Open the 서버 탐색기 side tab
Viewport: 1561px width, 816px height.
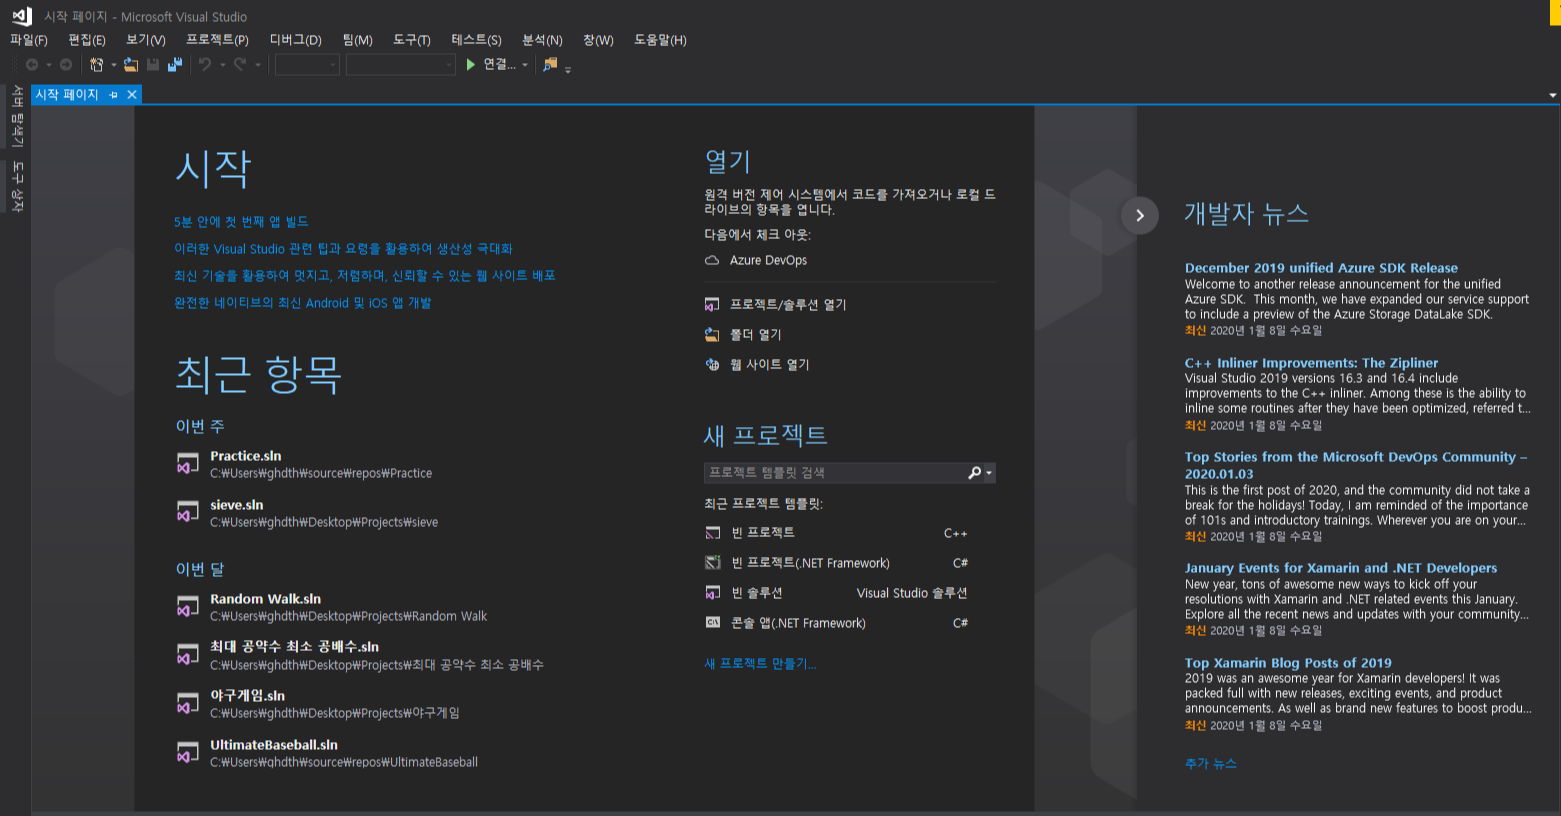tap(17, 116)
